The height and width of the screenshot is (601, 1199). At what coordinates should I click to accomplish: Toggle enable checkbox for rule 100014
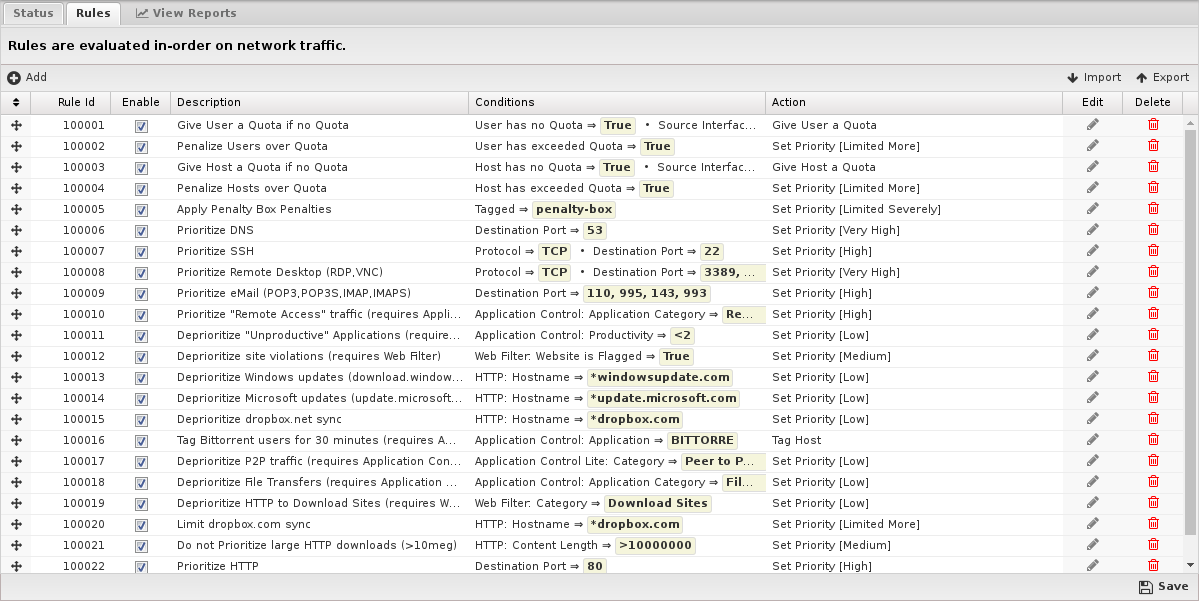[x=141, y=399]
